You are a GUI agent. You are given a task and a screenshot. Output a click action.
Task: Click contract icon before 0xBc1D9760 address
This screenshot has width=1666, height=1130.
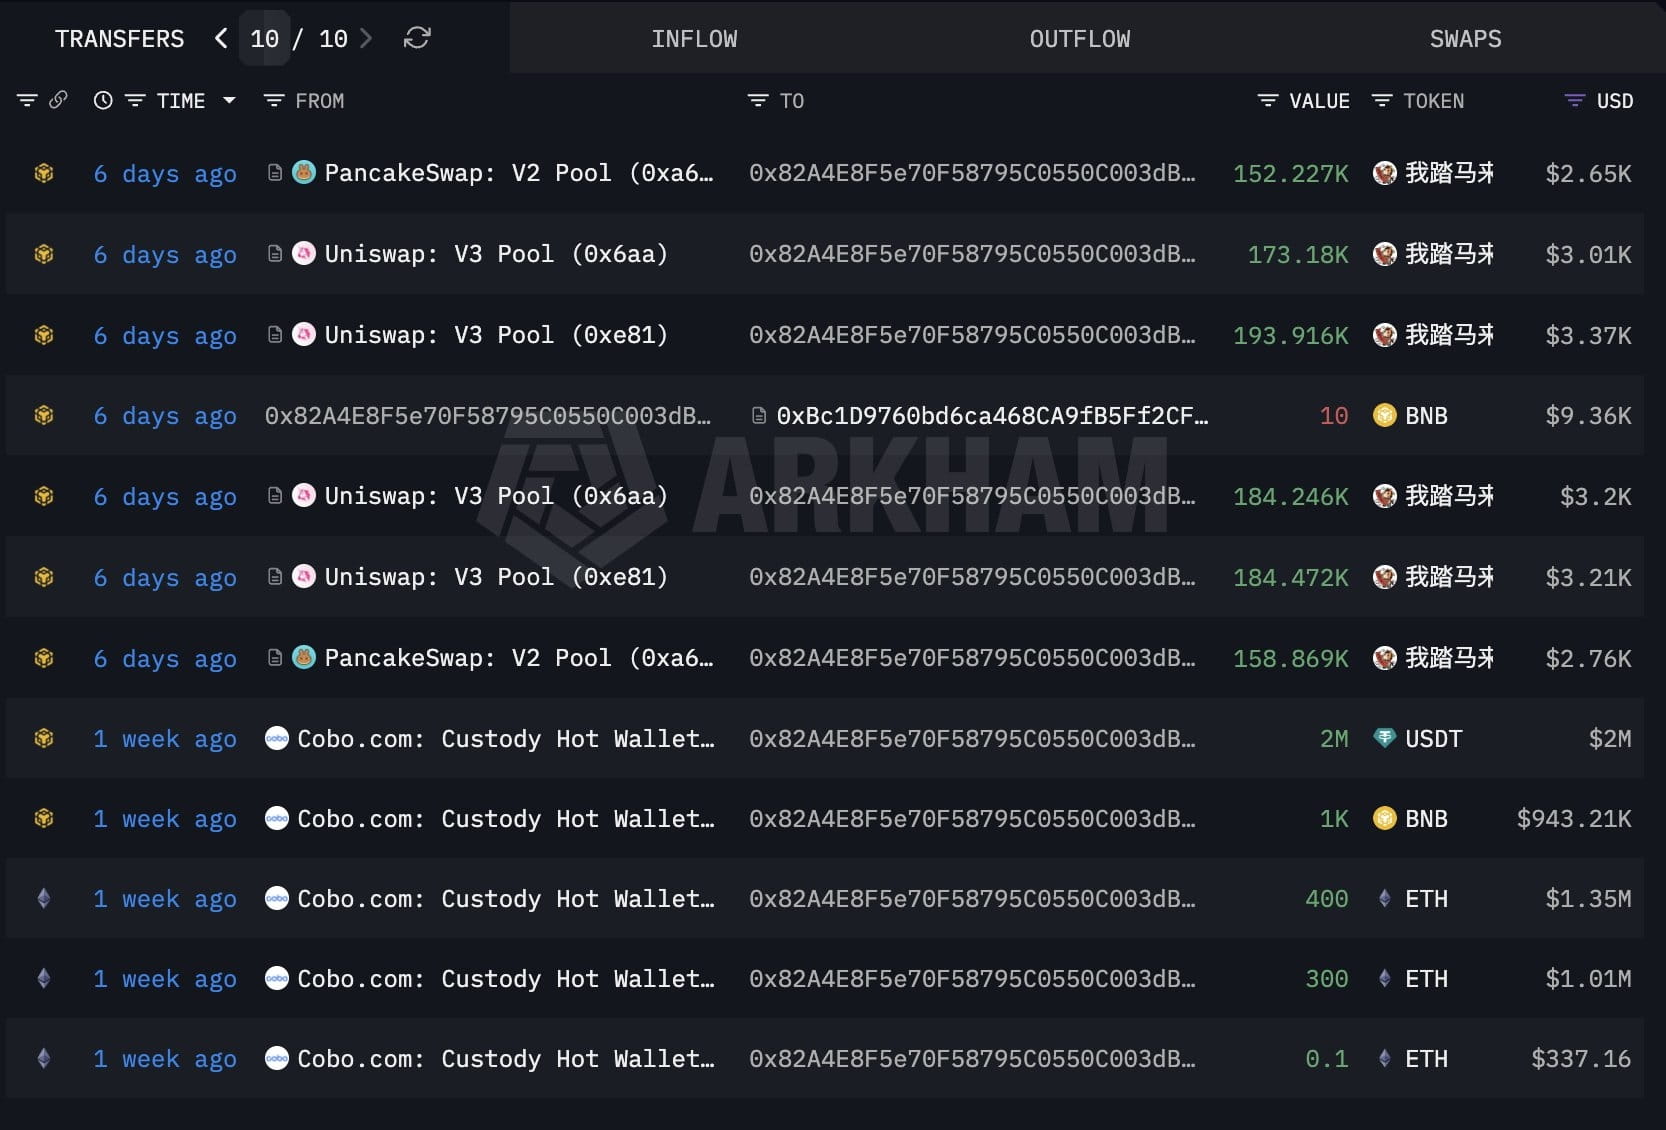(x=759, y=415)
